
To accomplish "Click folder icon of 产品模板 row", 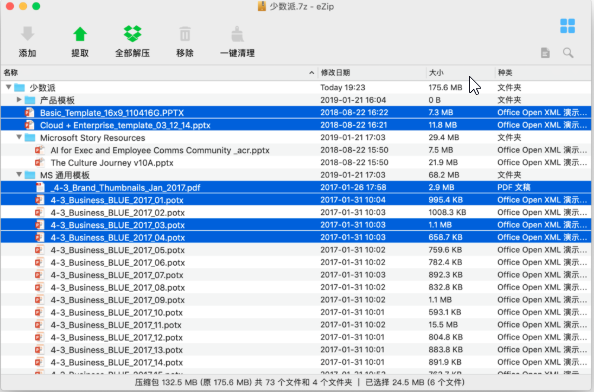I will (x=30, y=100).
